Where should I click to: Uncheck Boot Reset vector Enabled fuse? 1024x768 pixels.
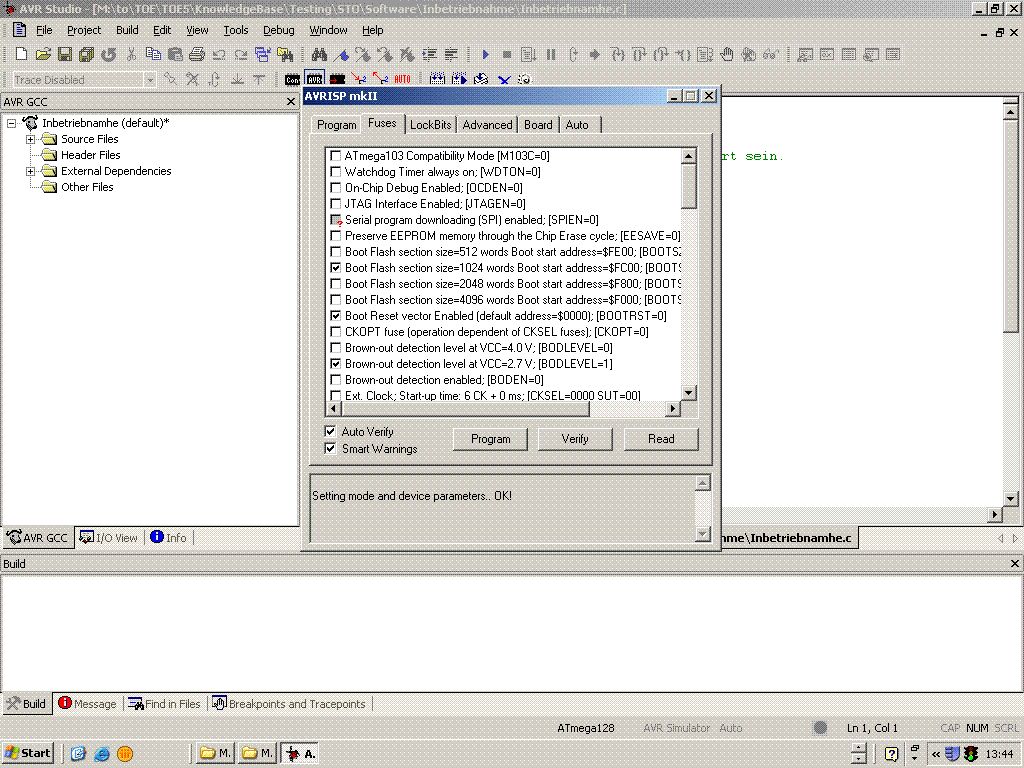click(336, 316)
